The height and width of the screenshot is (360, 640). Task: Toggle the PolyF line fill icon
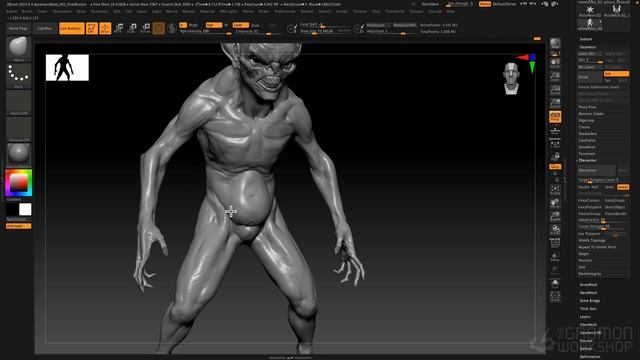555,243
